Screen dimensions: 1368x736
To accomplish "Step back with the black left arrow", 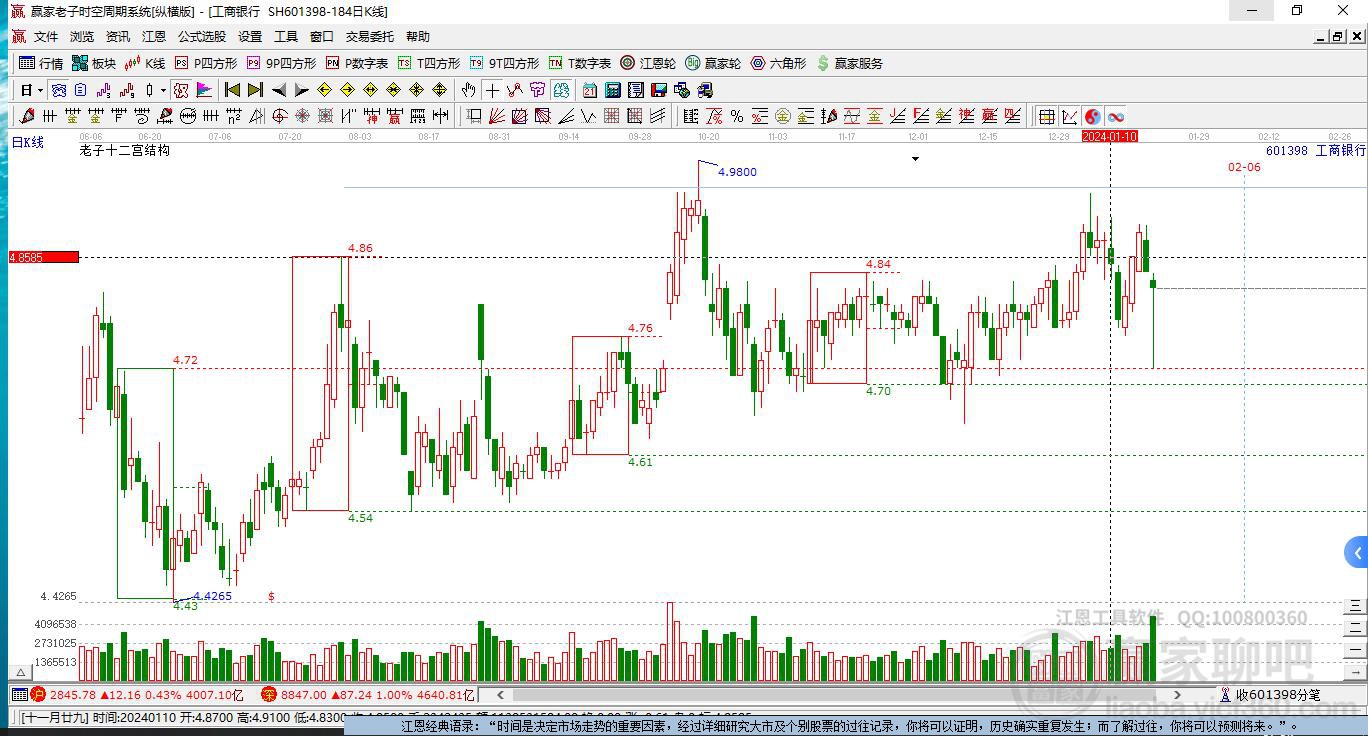I will [x=279, y=90].
